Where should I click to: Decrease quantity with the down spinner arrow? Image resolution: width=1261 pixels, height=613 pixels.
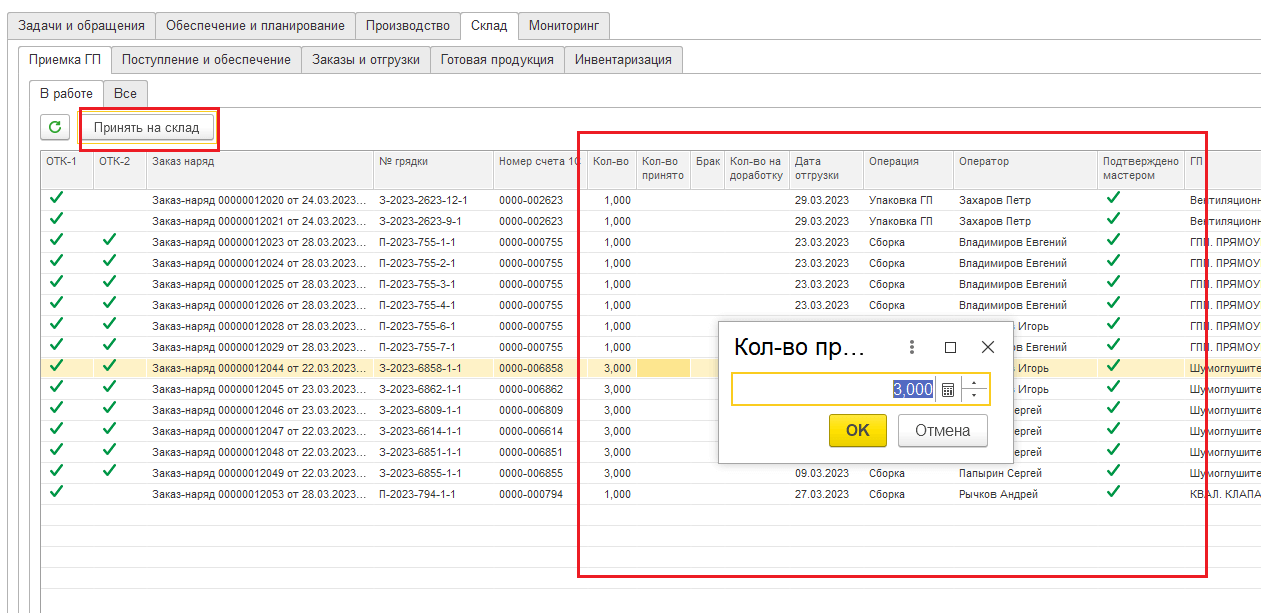[x=974, y=396]
